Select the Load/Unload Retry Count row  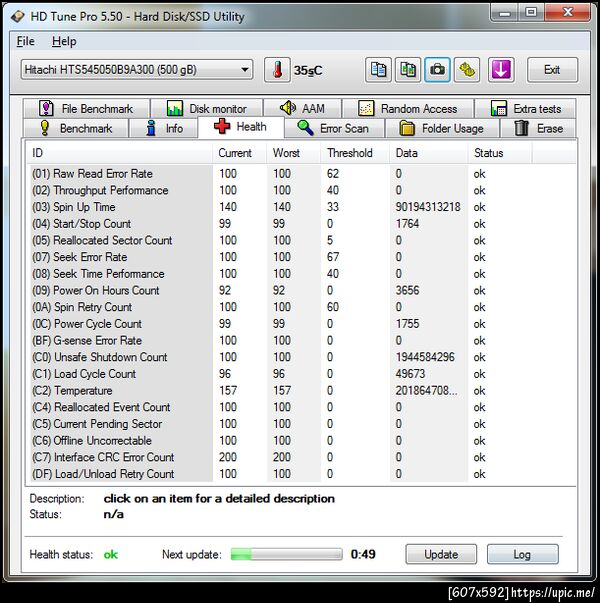(301, 474)
